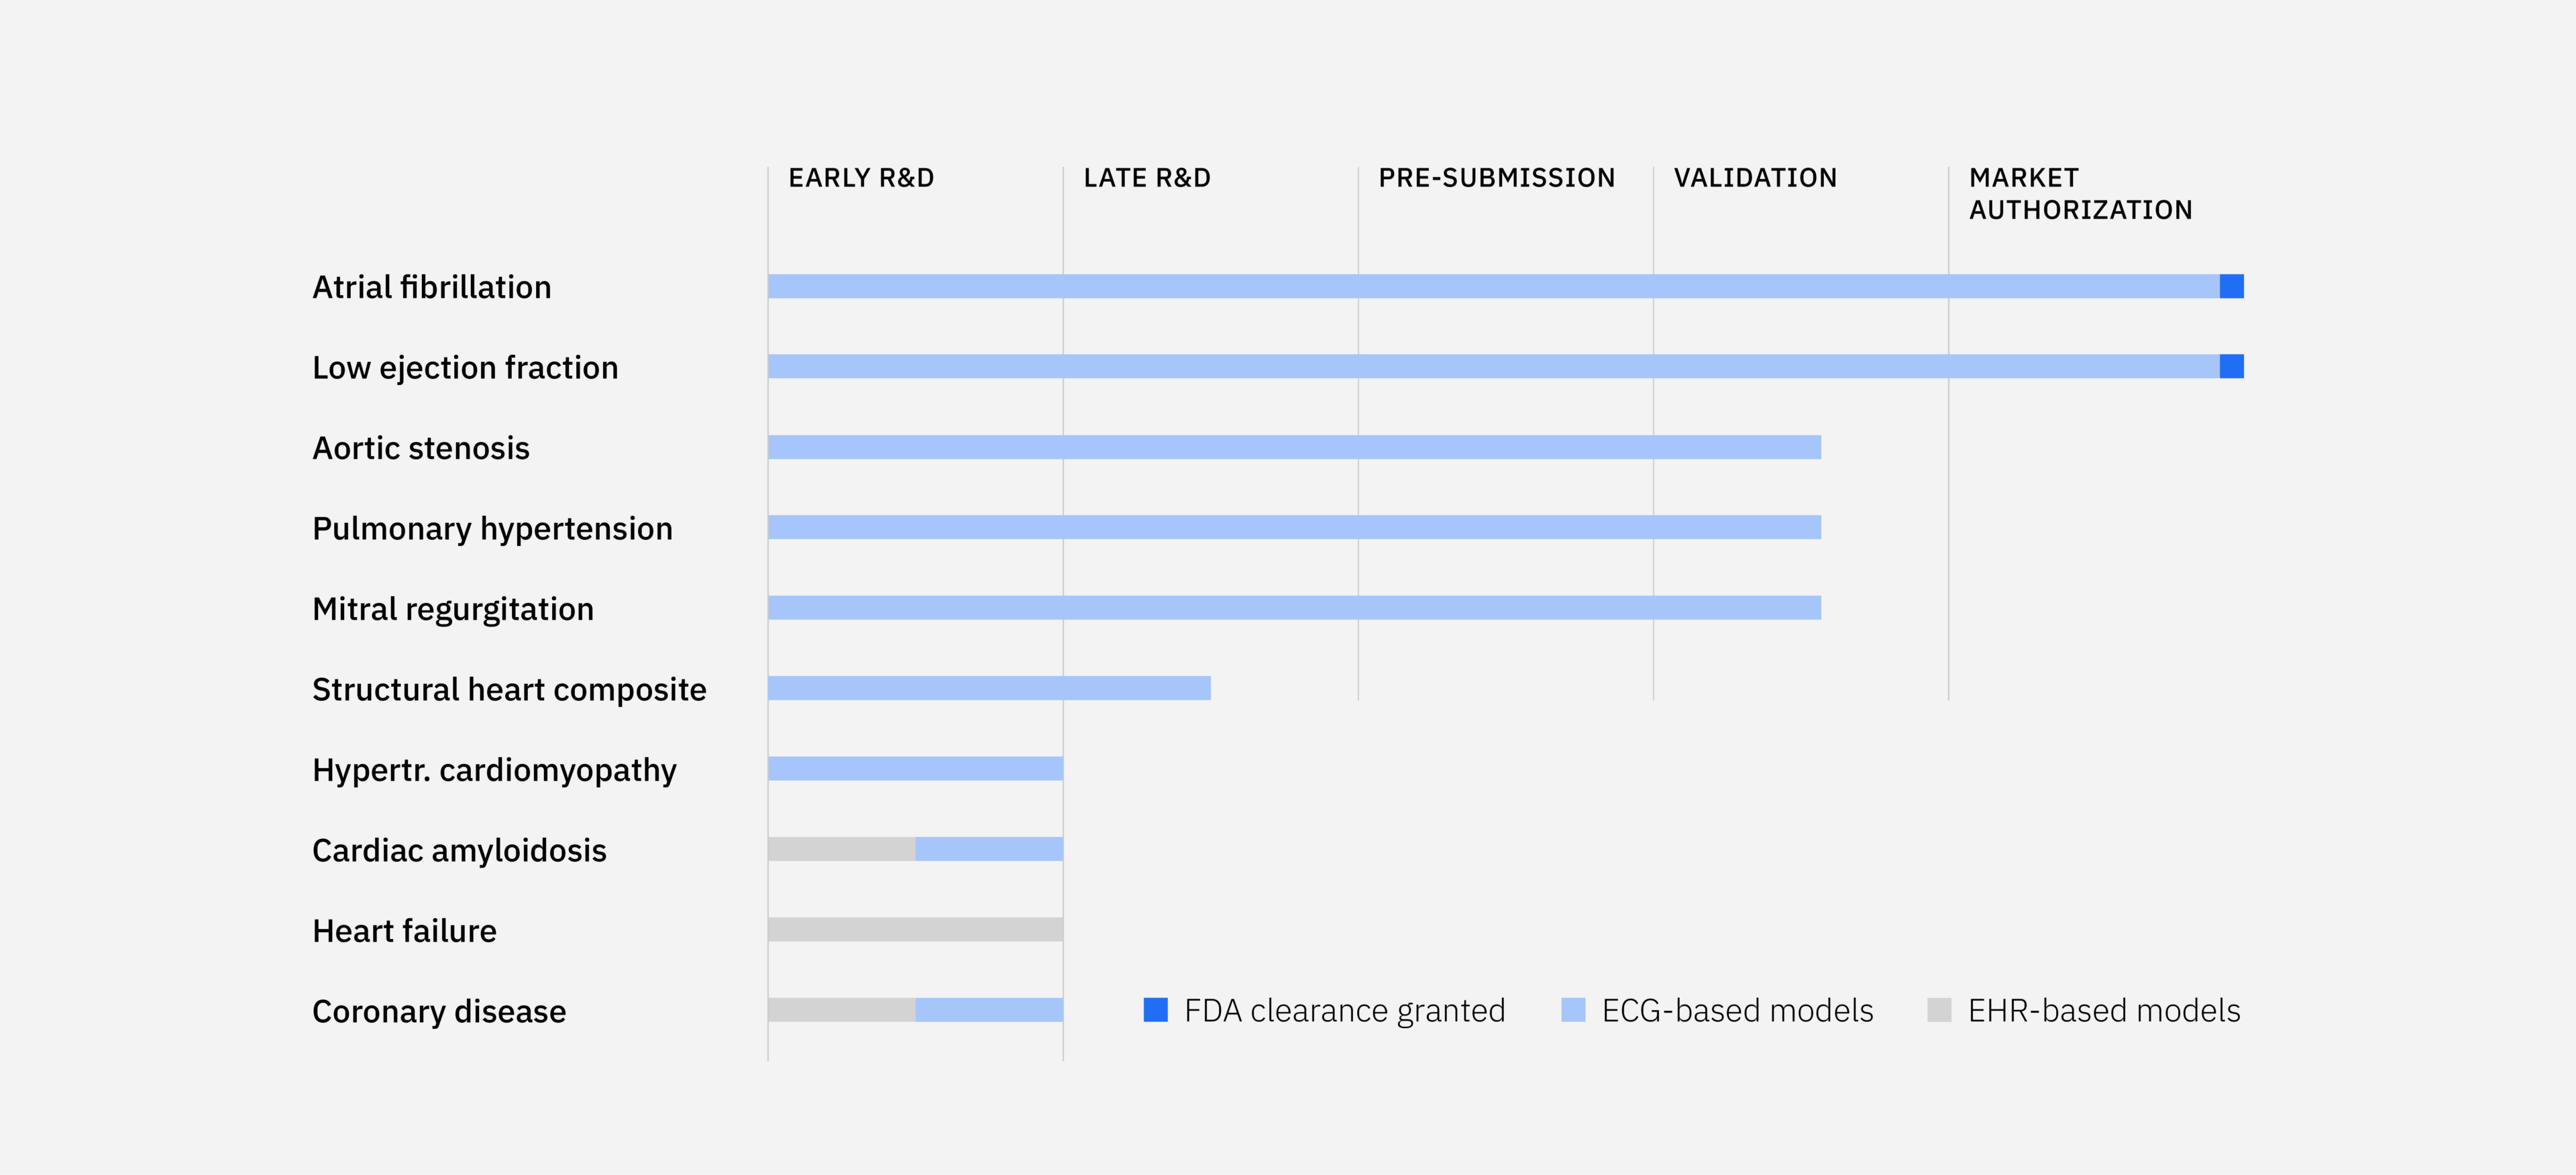Click the ECG-based models legend swatch
This screenshot has width=2576, height=1175.
pos(1573,1010)
